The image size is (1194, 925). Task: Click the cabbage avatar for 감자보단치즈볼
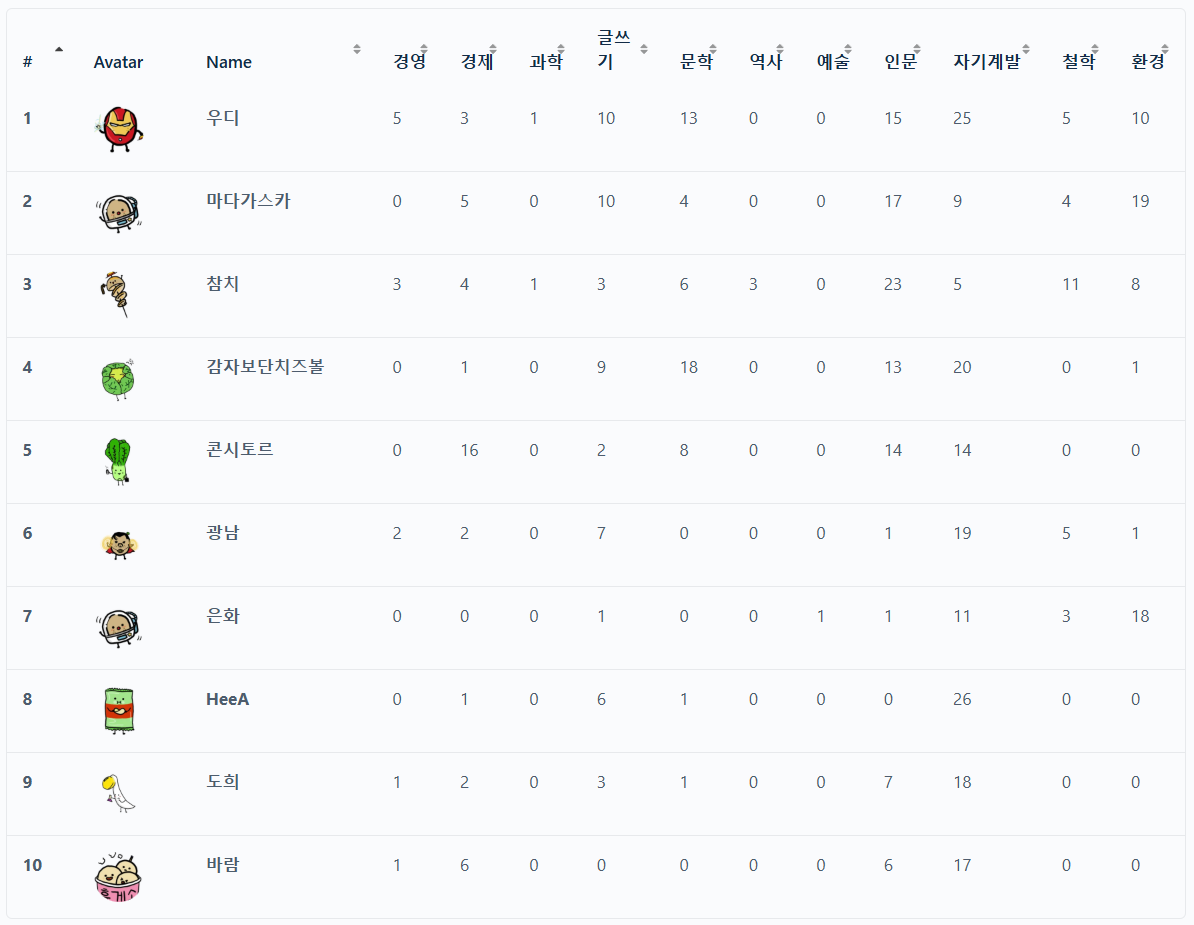coord(118,378)
